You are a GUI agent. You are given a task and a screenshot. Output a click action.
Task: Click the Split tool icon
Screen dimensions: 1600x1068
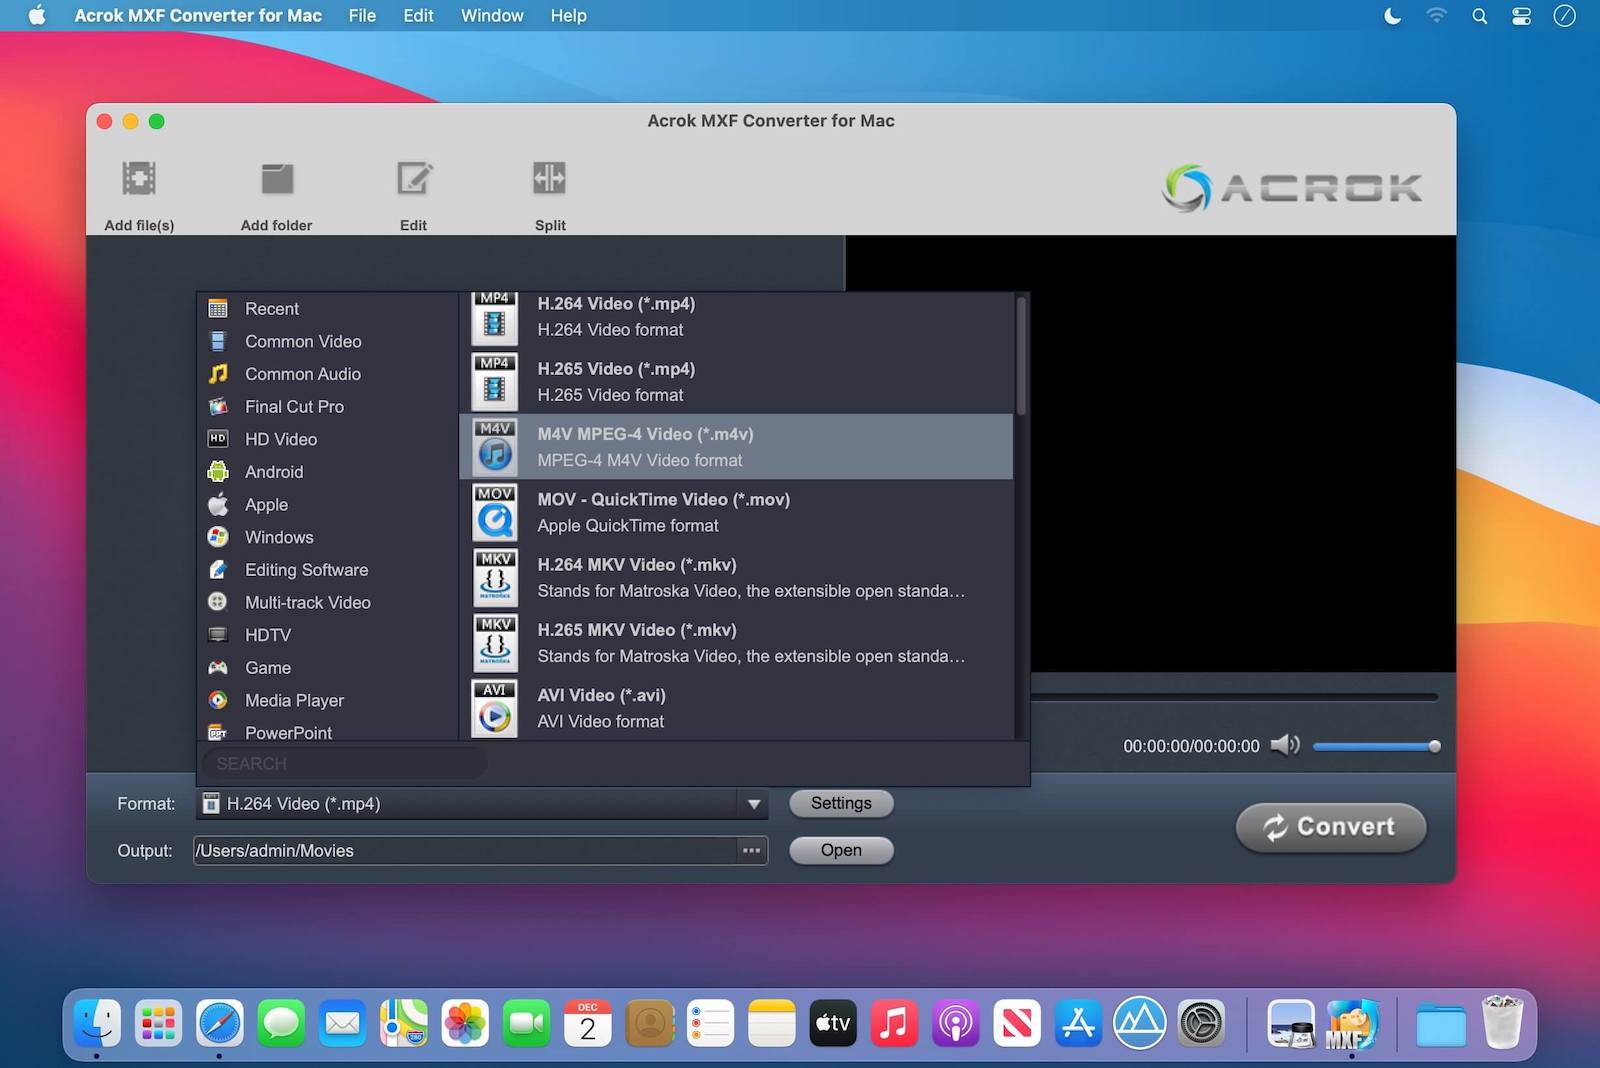(549, 180)
